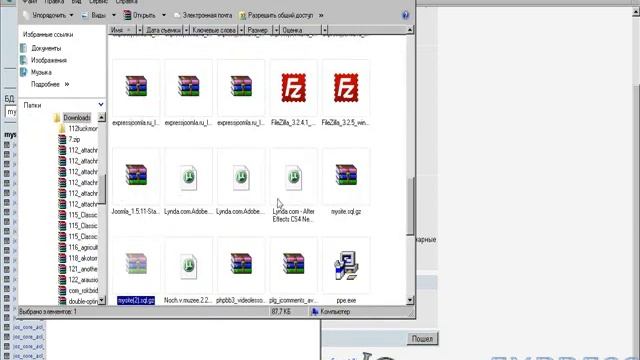The height and width of the screenshot is (360, 640).
Task: Select the Downloads folder in tree
Action: click(x=77, y=118)
